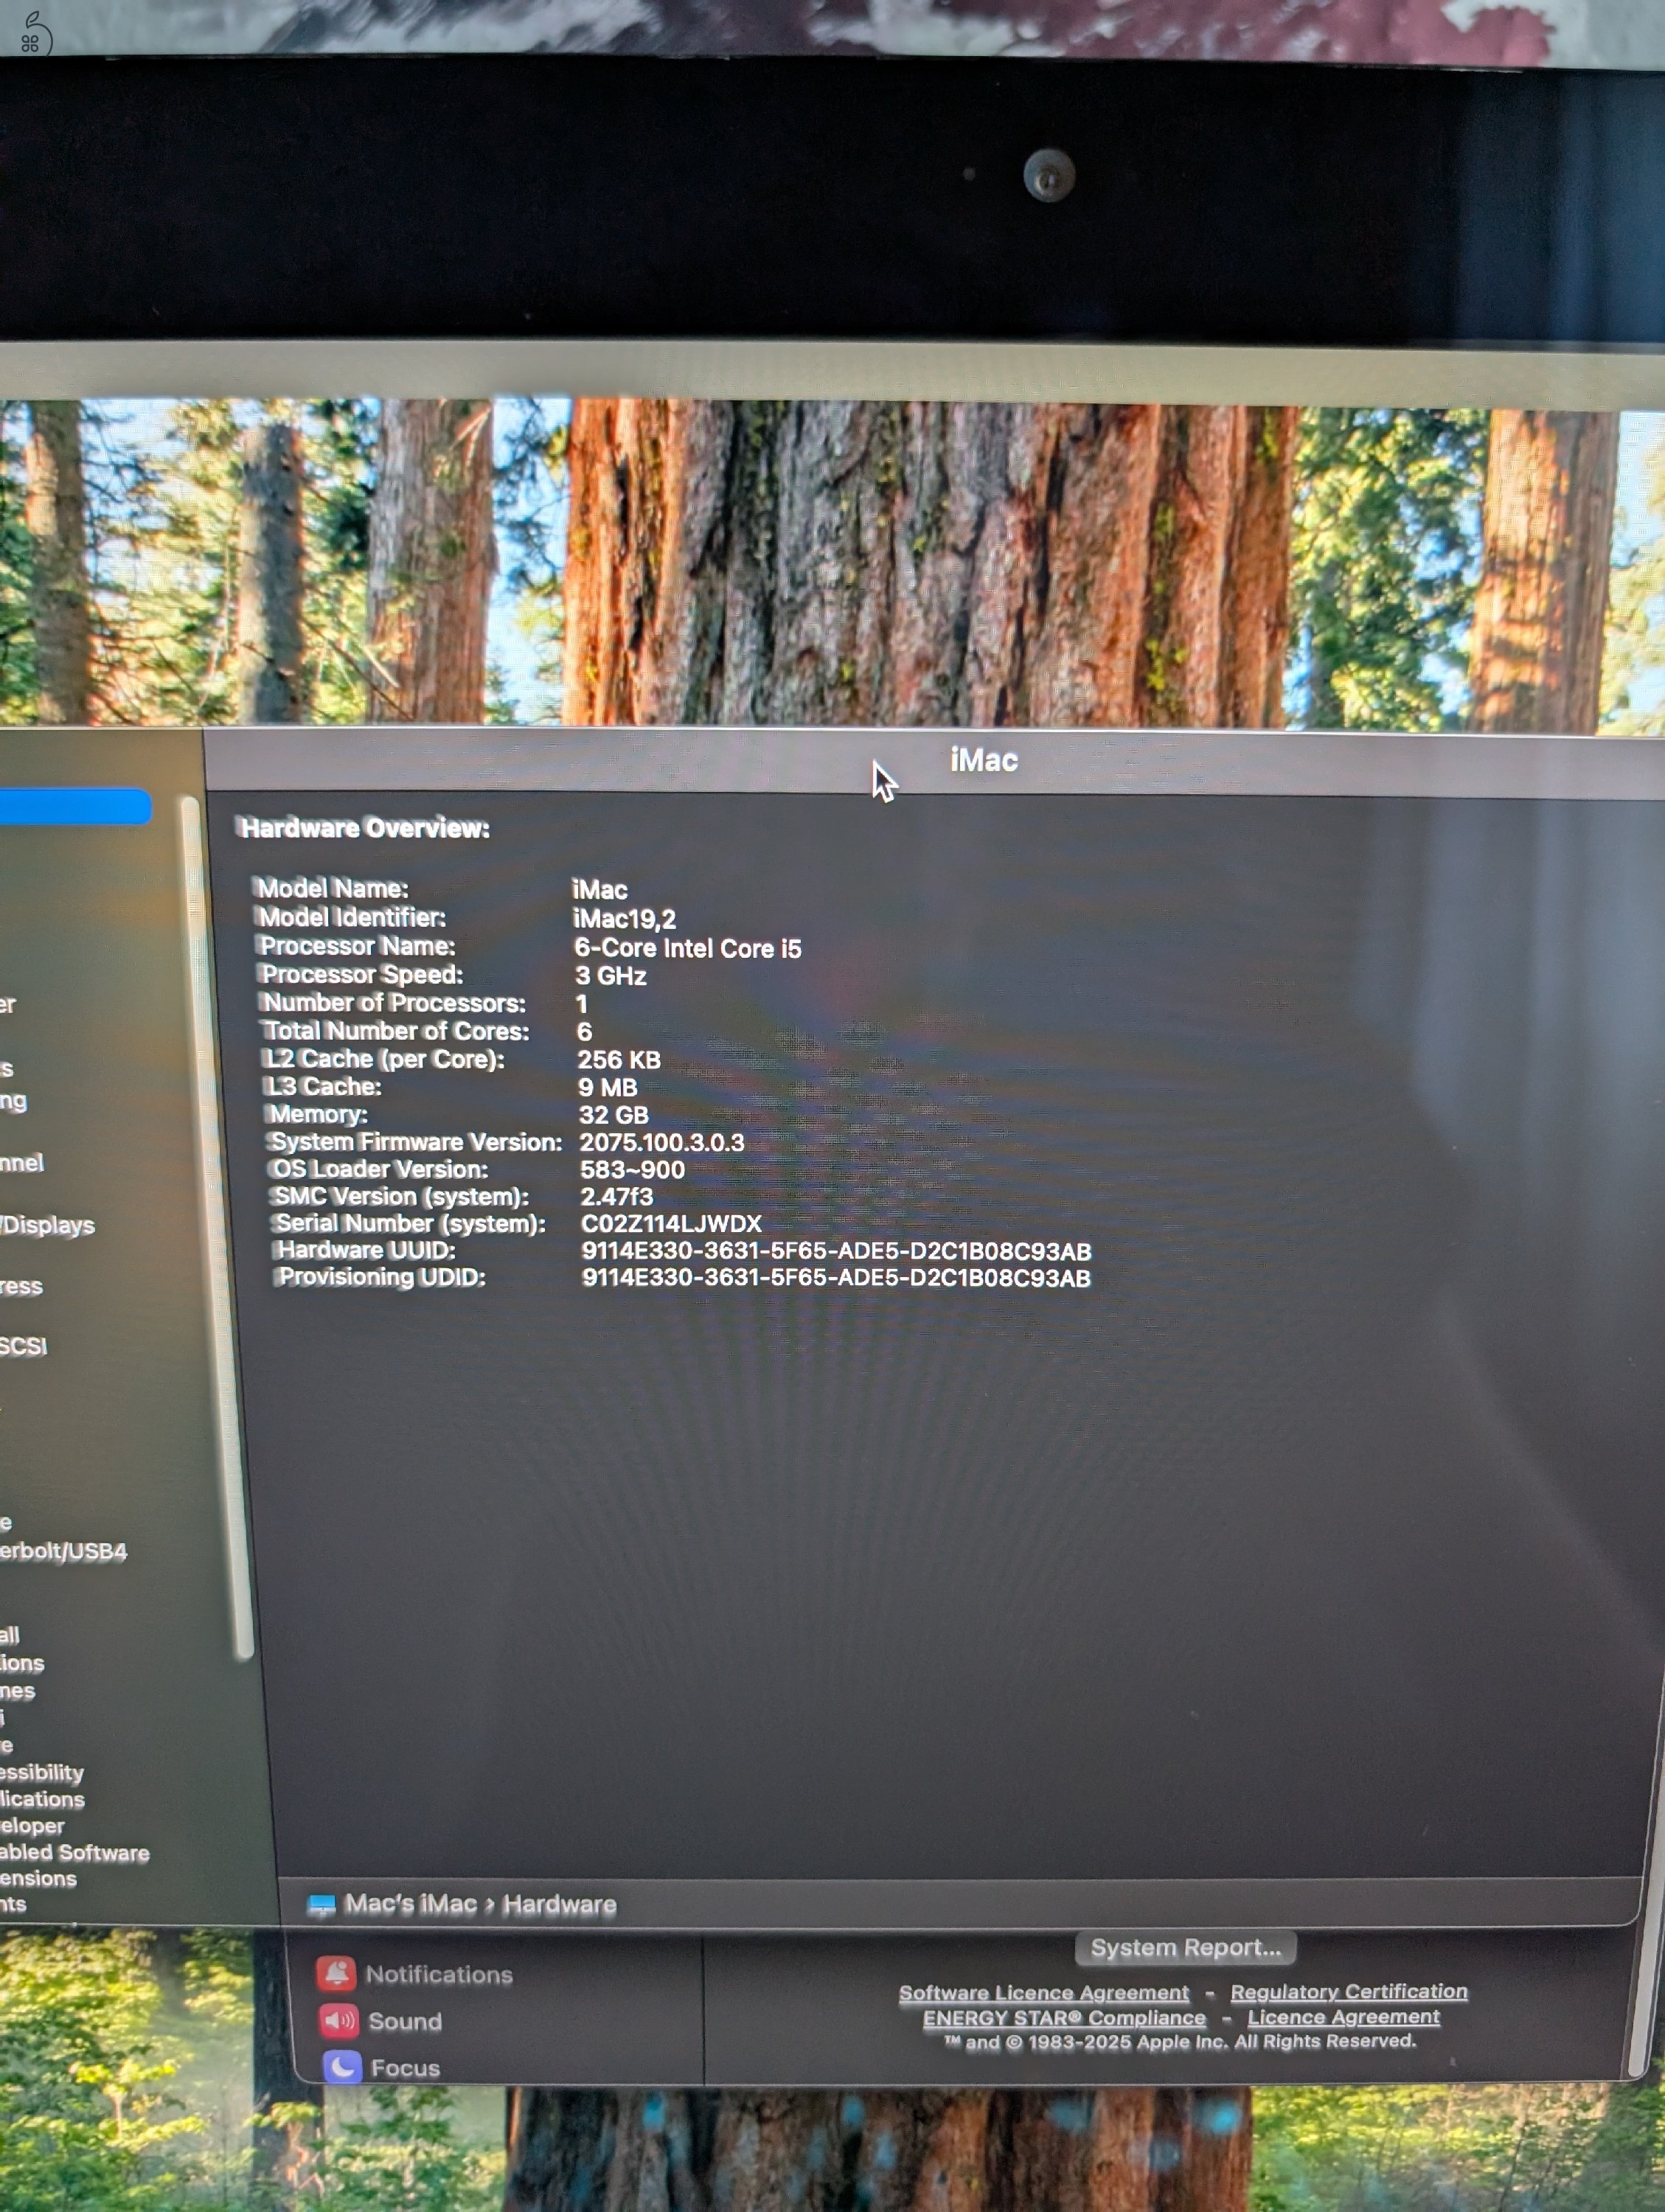Open the System Report… button
This screenshot has height=2212, width=1665.
pyautogui.click(x=1185, y=1947)
